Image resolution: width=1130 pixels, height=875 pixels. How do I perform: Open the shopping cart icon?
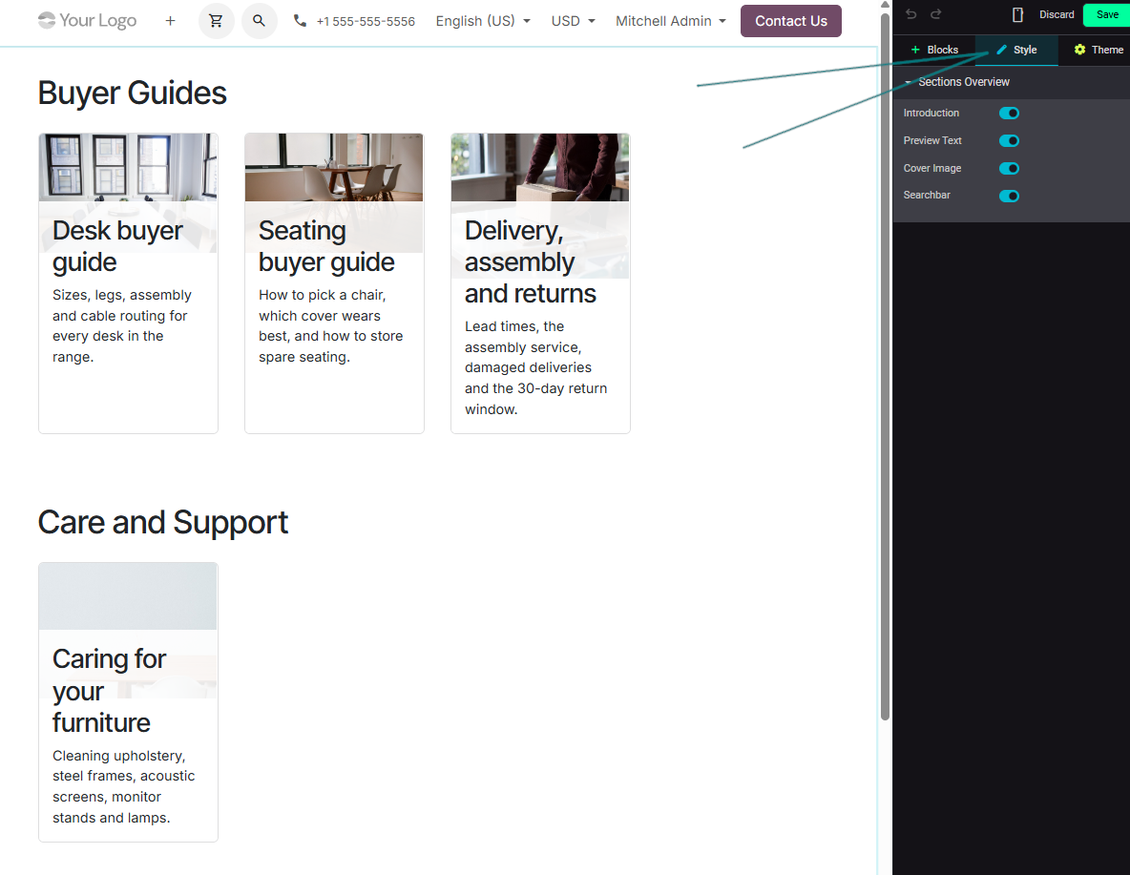(x=215, y=21)
